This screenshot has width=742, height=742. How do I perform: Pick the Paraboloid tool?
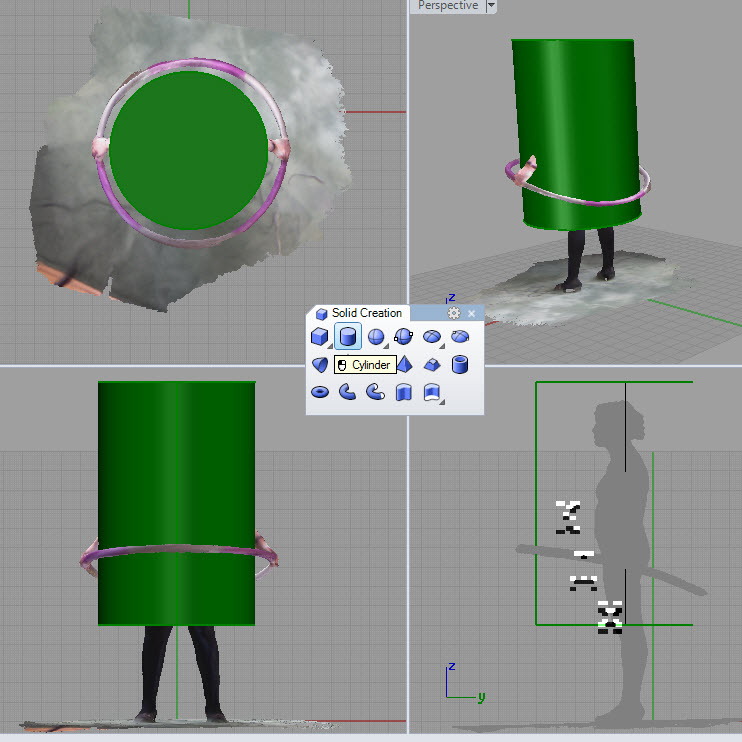[320, 365]
